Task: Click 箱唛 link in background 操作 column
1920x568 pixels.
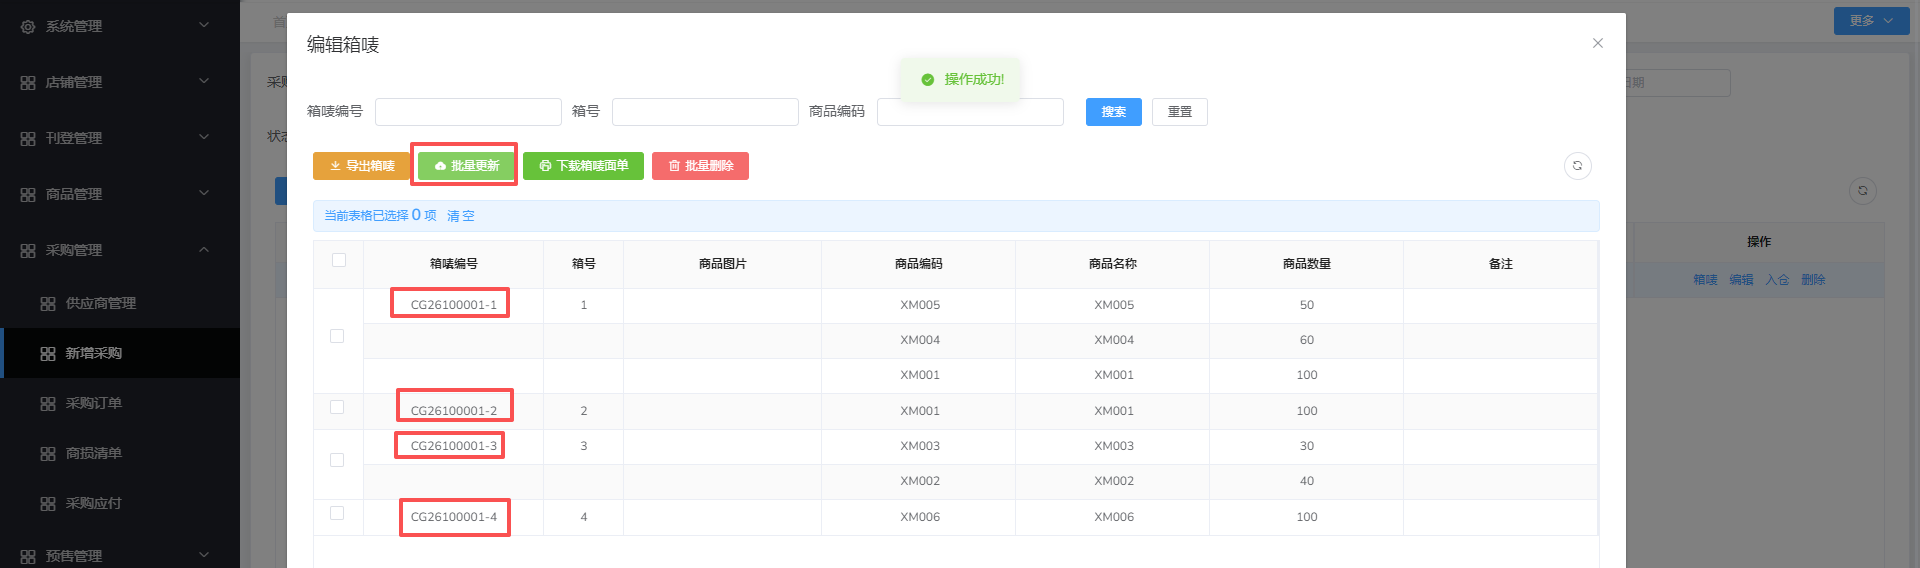Action: (x=1705, y=280)
